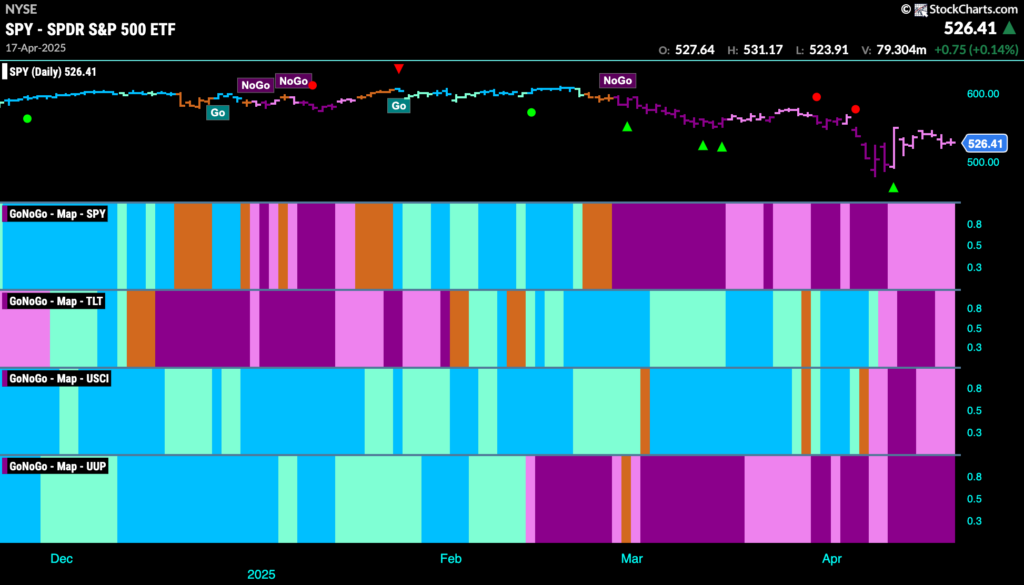Select the GoNoGo - Map - SPY panel label
Screen dimensions: 1024x585
56,213
